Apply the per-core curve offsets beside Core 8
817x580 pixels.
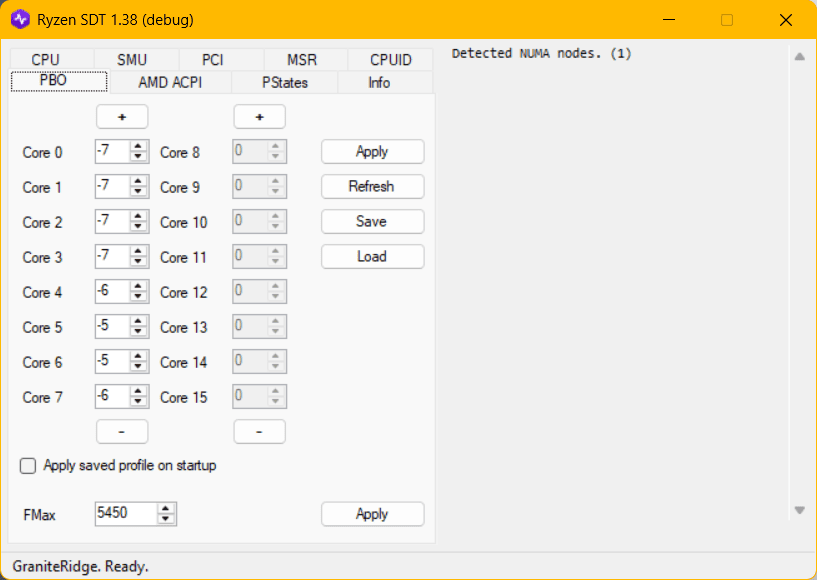click(x=373, y=152)
